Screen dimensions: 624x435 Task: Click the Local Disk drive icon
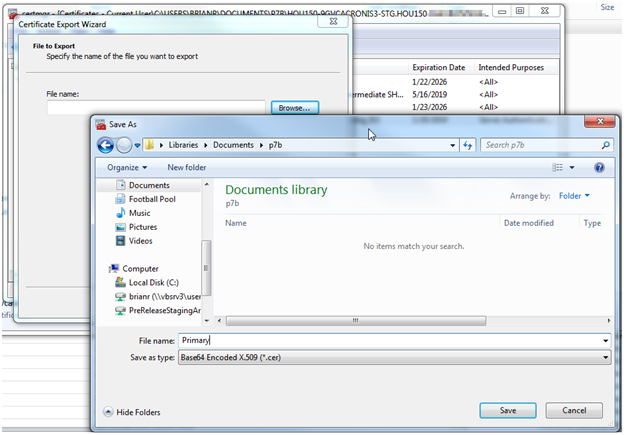[120, 282]
